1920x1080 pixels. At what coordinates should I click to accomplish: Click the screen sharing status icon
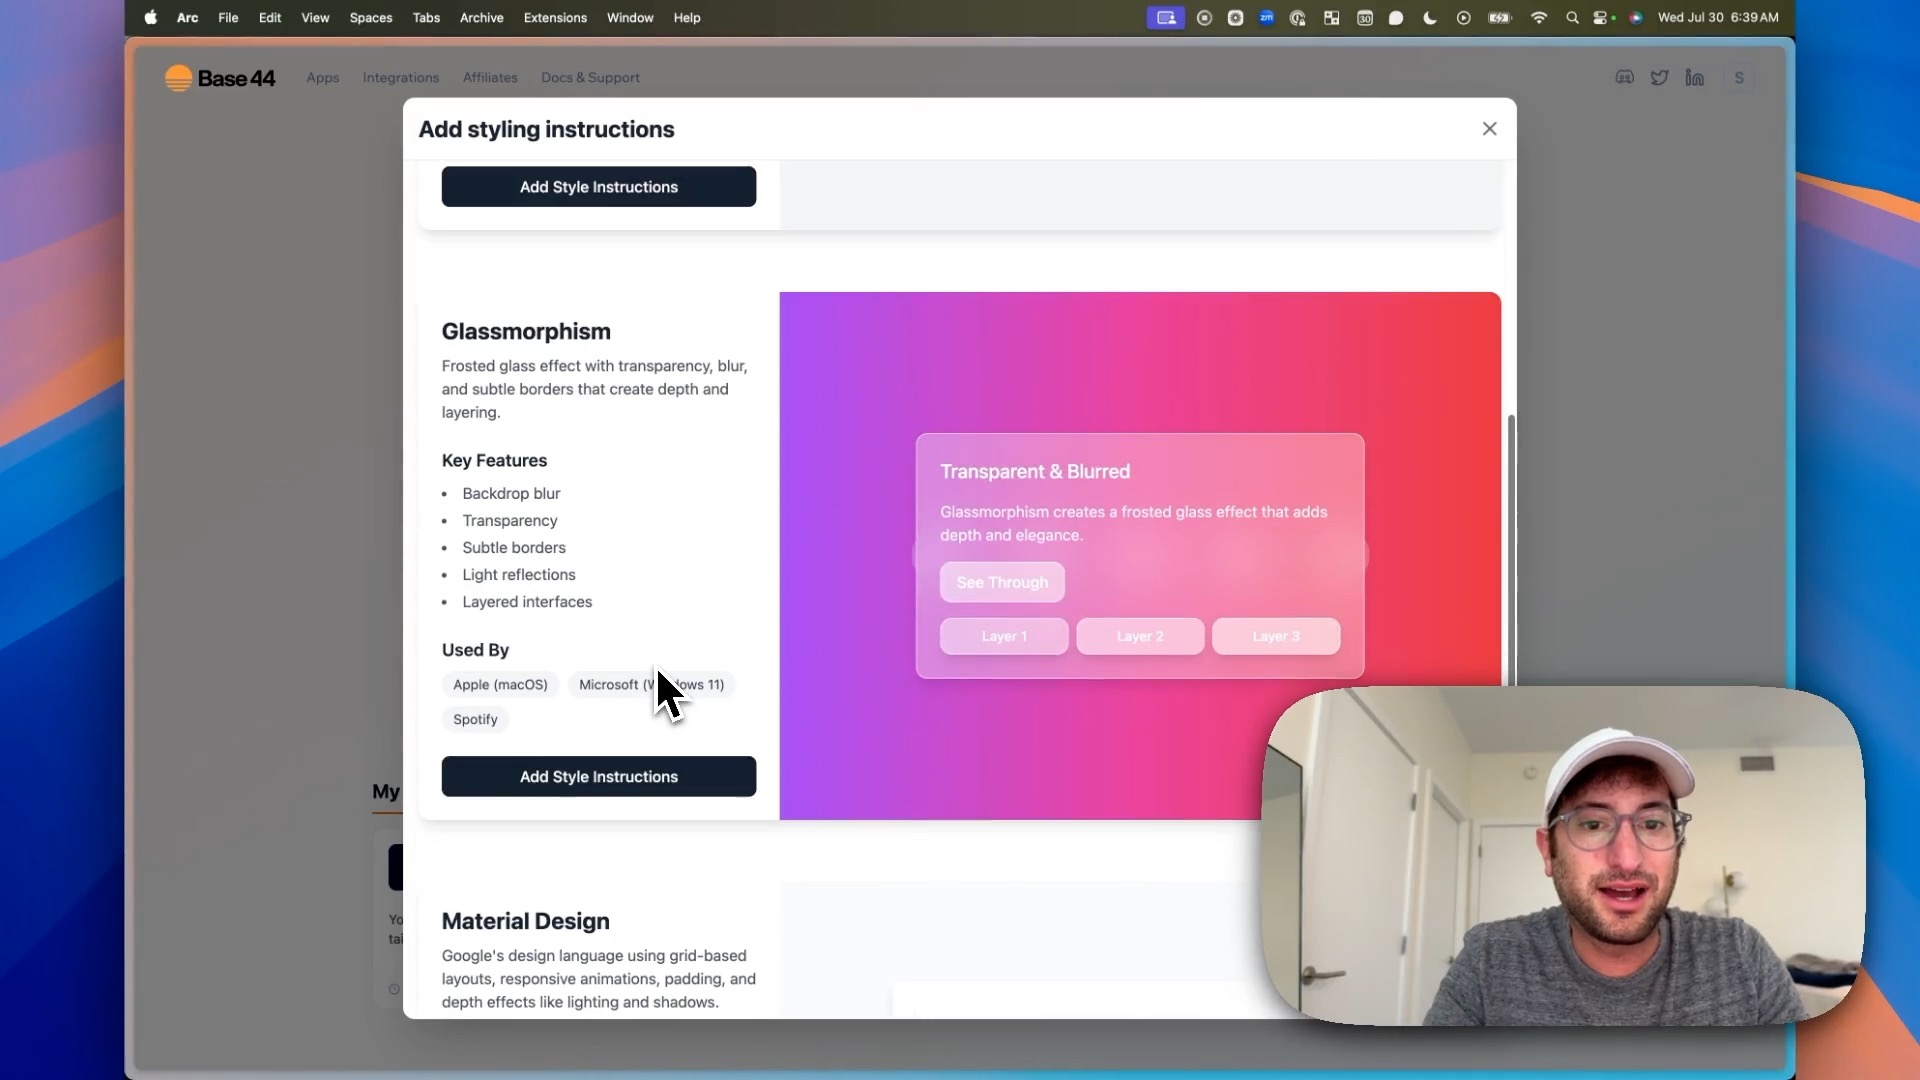click(x=1165, y=18)
